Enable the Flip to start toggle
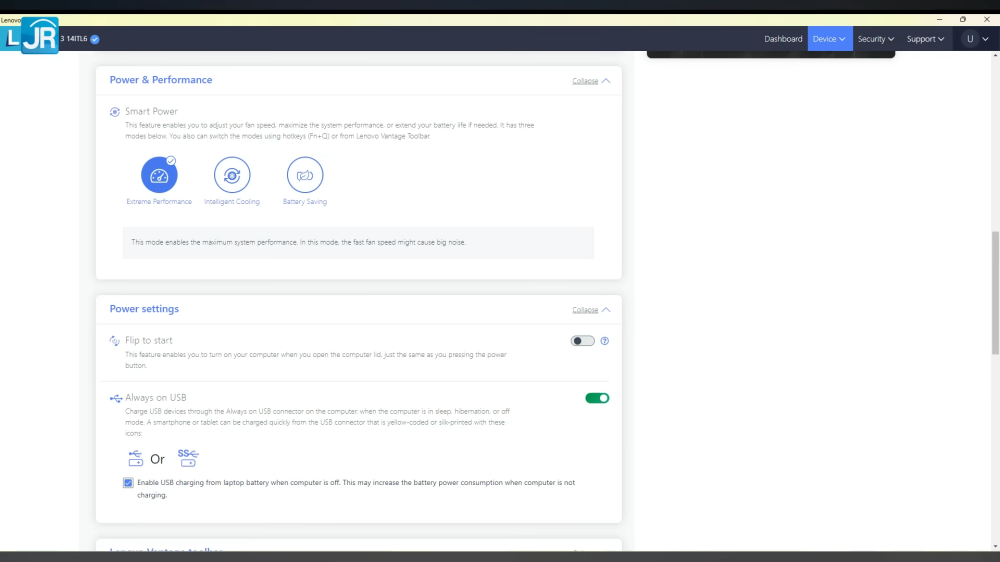1000x562 pixels. (x=582, y=341)
